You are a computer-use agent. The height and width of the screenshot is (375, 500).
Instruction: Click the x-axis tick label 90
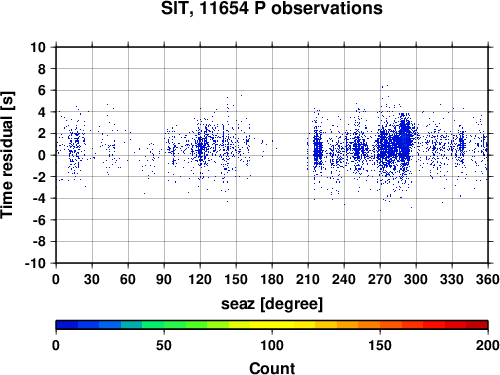point(164,279)
